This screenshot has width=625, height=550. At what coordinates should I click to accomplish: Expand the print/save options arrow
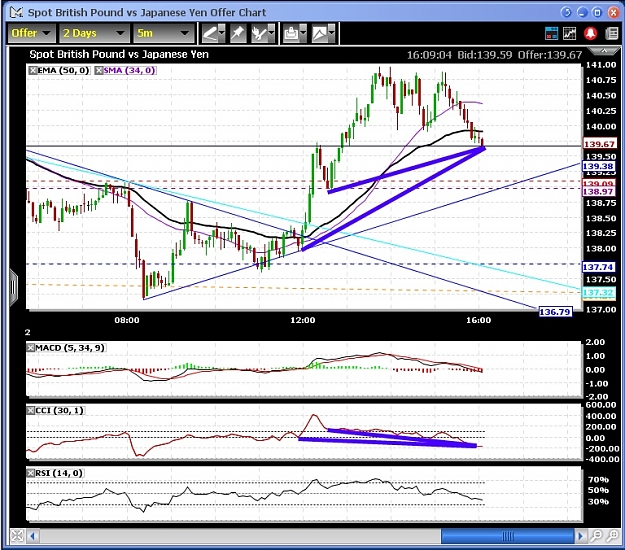[x=303, y=33]
